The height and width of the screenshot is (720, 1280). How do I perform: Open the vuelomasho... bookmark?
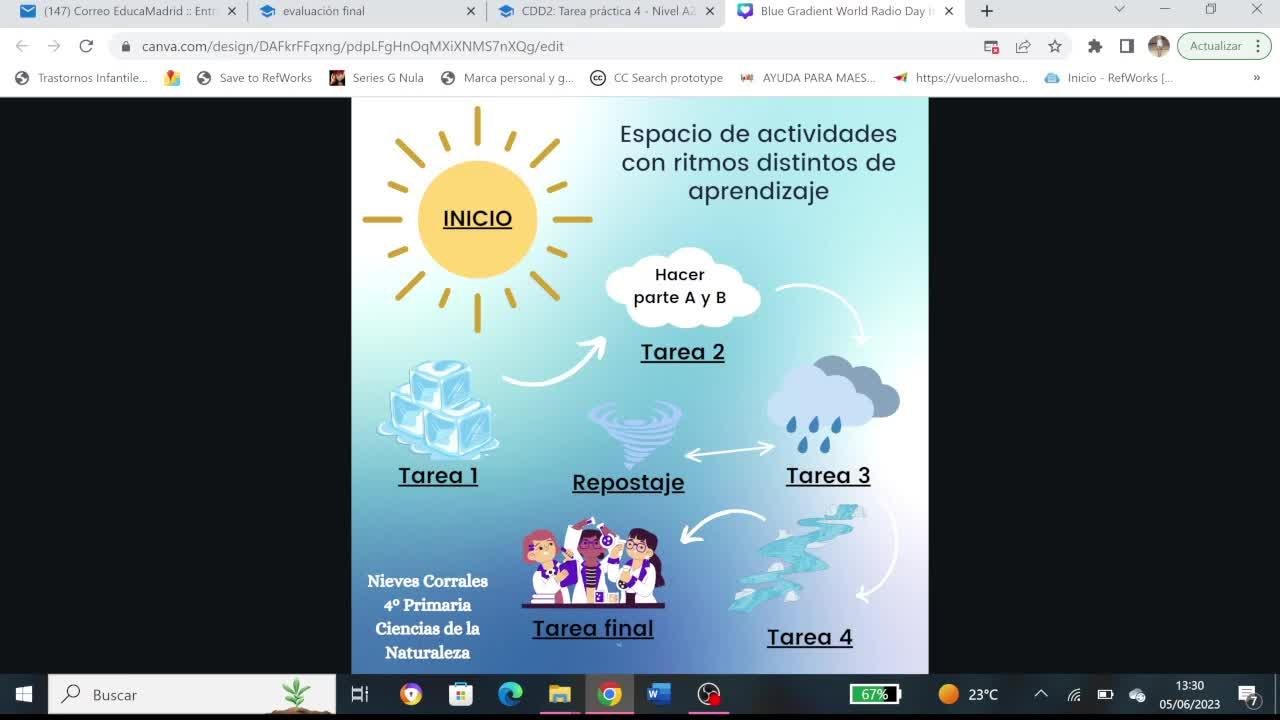961,78
